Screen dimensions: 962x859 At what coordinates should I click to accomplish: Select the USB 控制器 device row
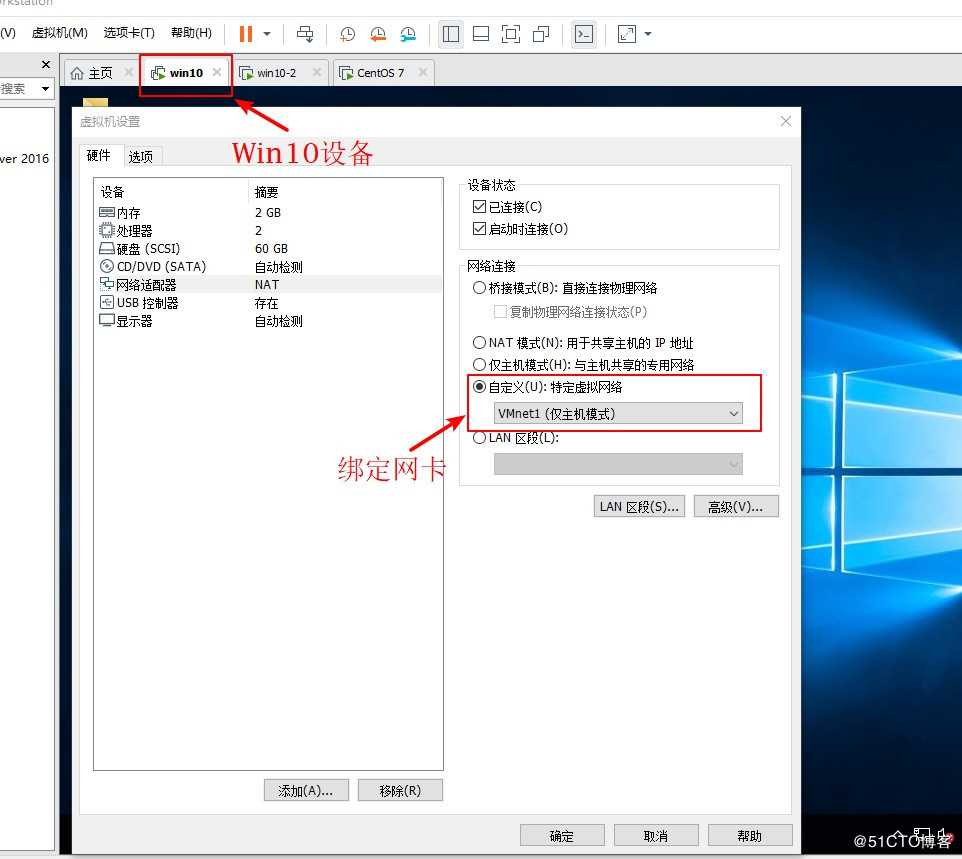click(268, 303)
